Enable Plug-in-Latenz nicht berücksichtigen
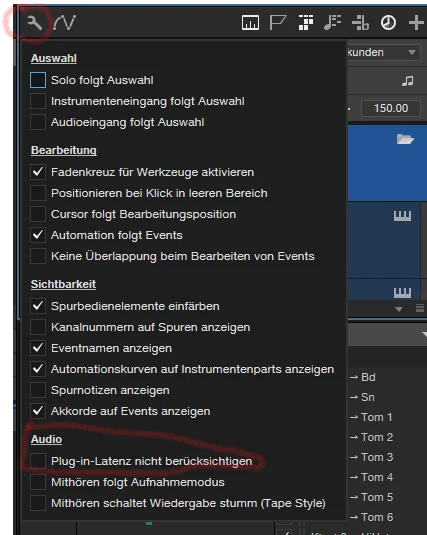 pyautogui.click(x=38, y=461)
